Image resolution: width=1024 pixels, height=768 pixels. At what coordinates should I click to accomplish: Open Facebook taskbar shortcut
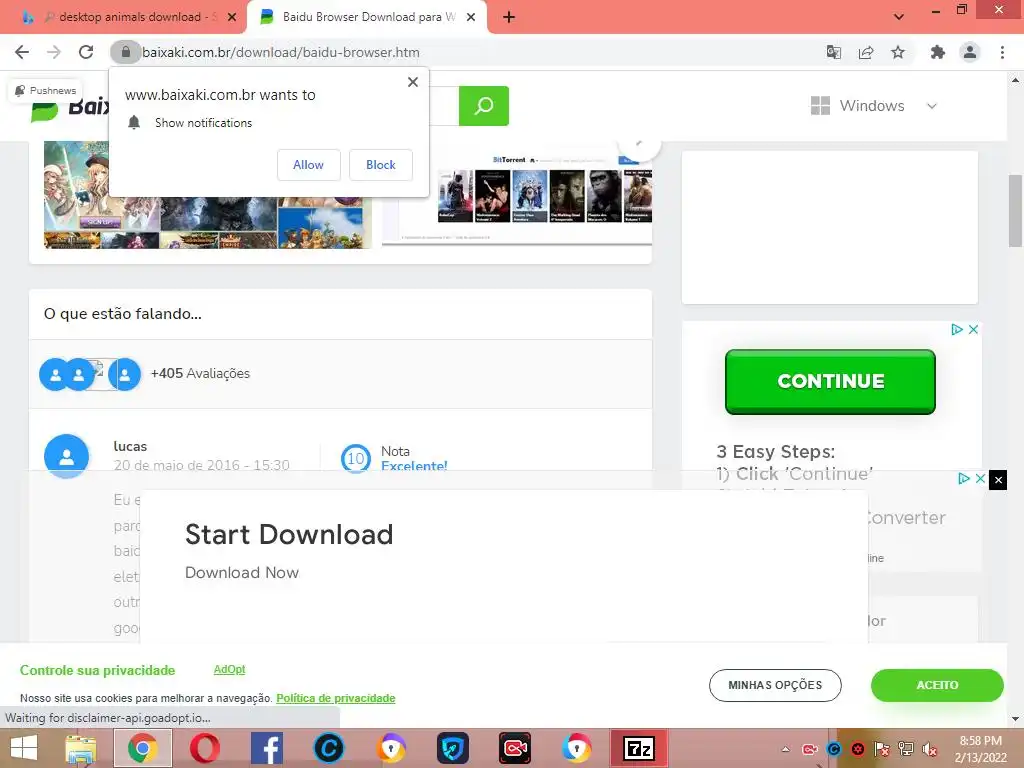point(266,748)
